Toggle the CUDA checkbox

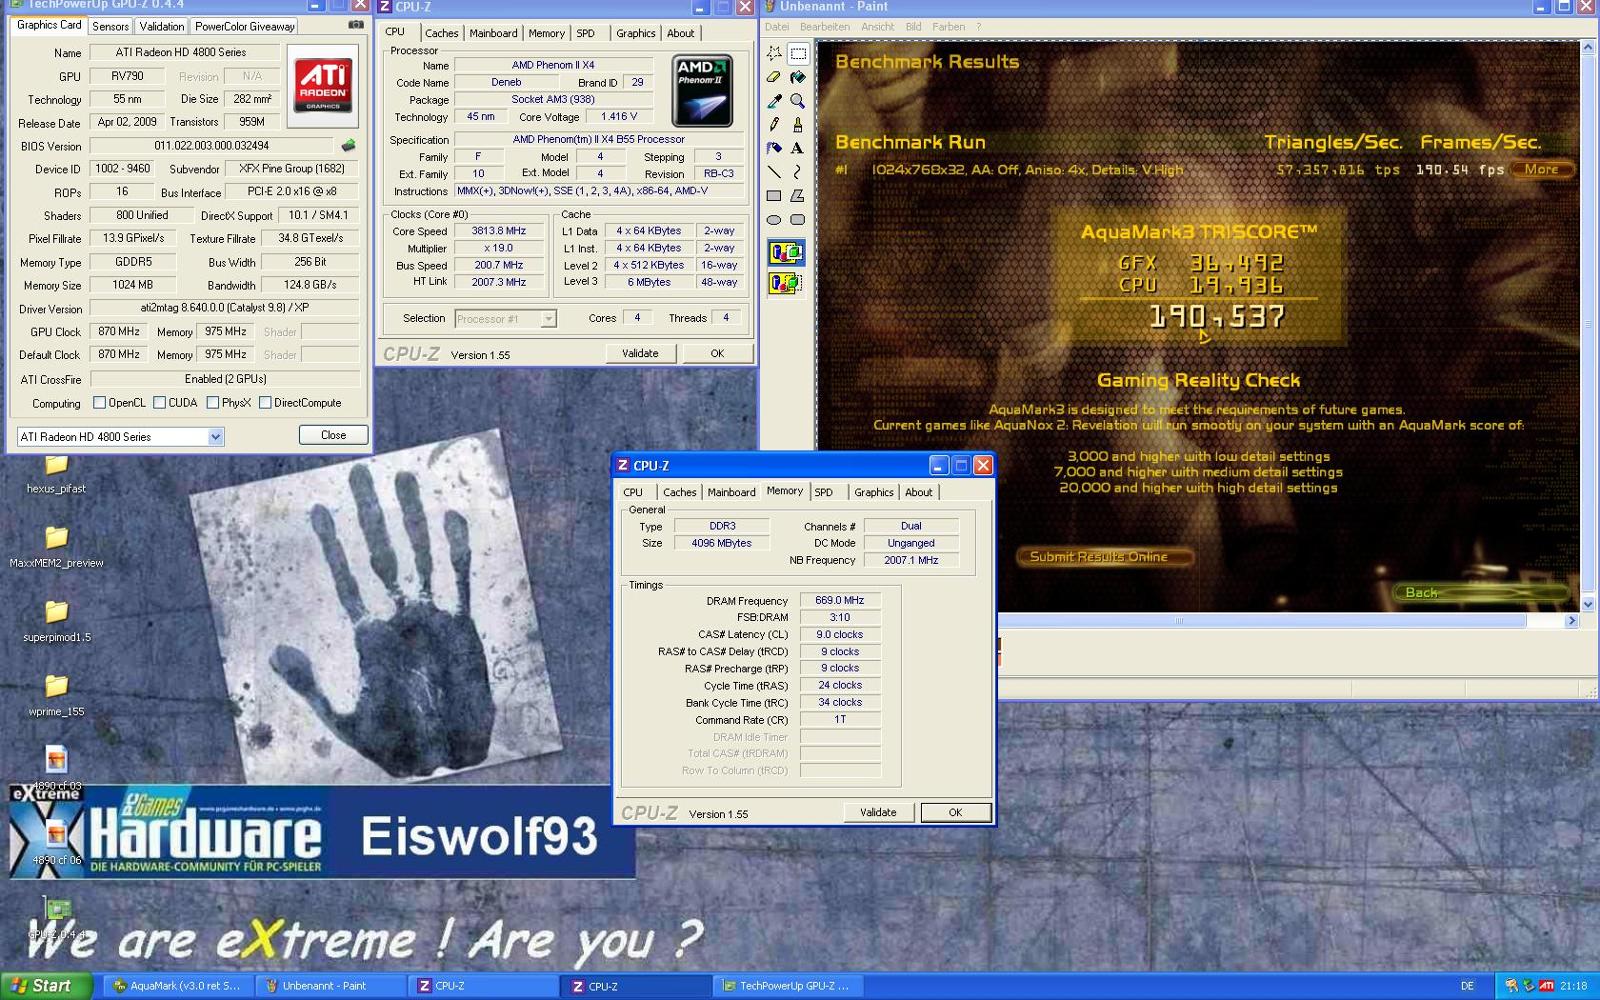tap(159, 403)
